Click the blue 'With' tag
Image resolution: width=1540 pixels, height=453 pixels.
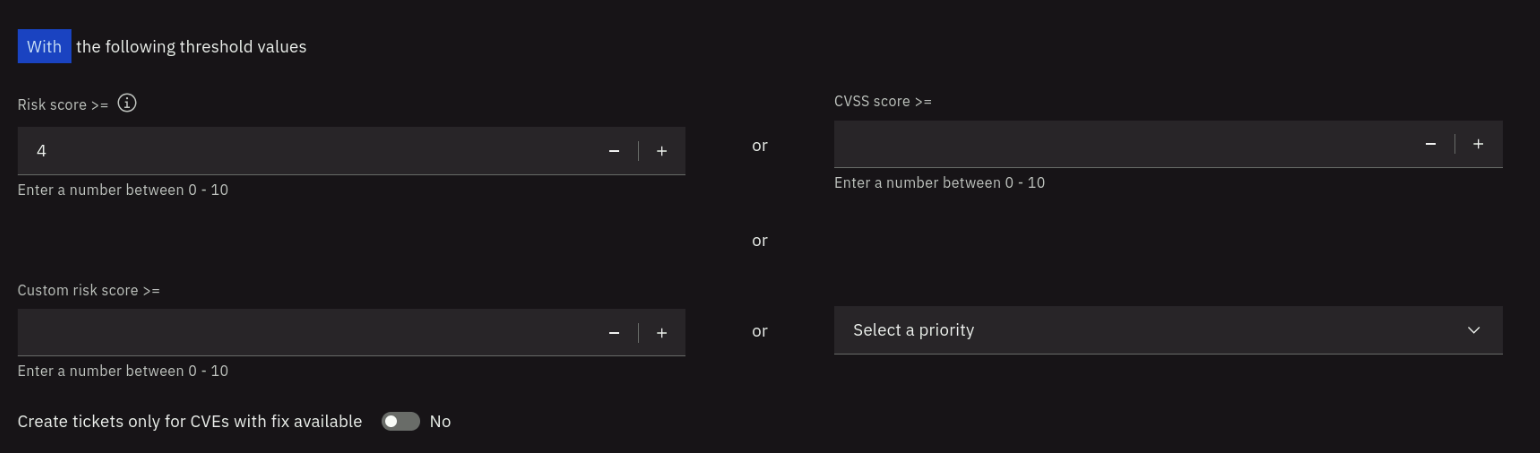[x=44, y=47]
